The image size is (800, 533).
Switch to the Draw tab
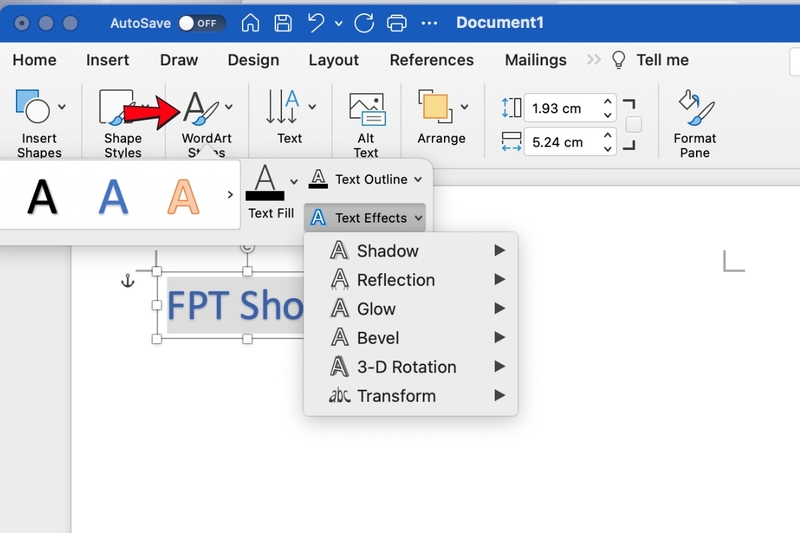(179, 60)
